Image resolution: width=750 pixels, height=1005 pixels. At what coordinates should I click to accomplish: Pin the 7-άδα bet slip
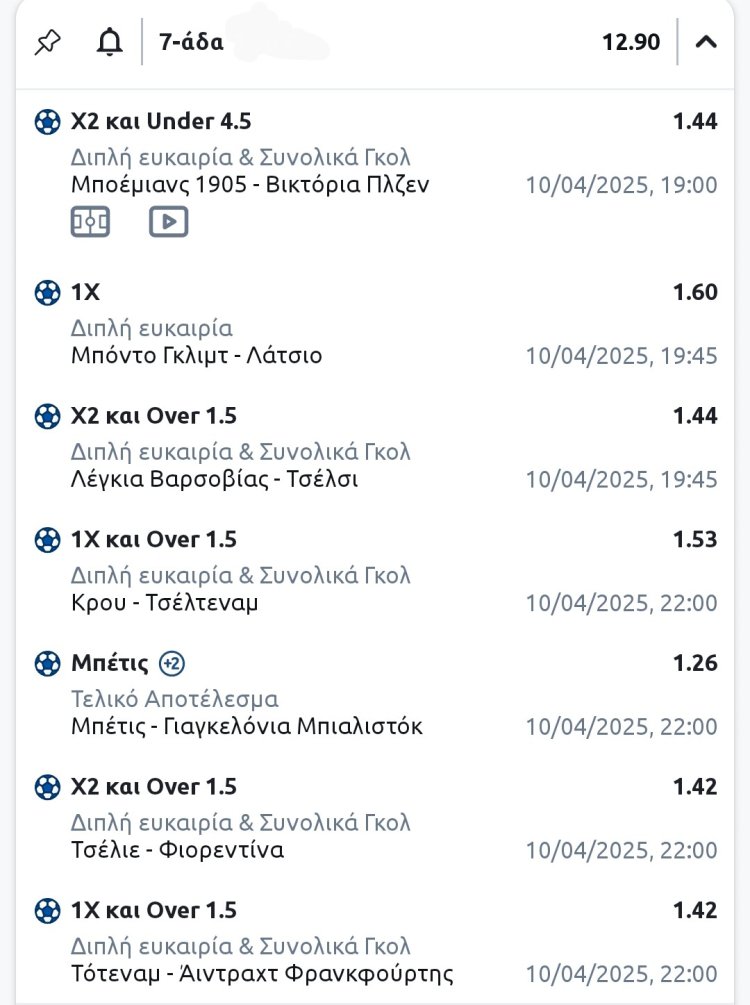click(x=47, y=42)
